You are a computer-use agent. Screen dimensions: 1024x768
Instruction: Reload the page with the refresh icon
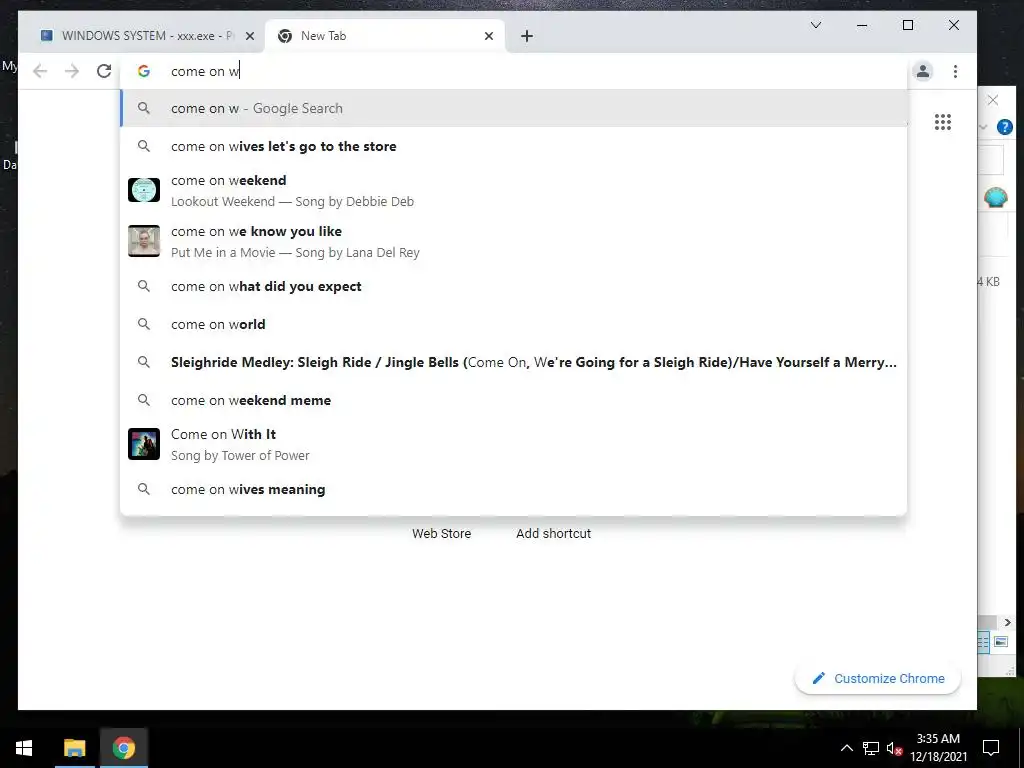click(x=104, y=71)
